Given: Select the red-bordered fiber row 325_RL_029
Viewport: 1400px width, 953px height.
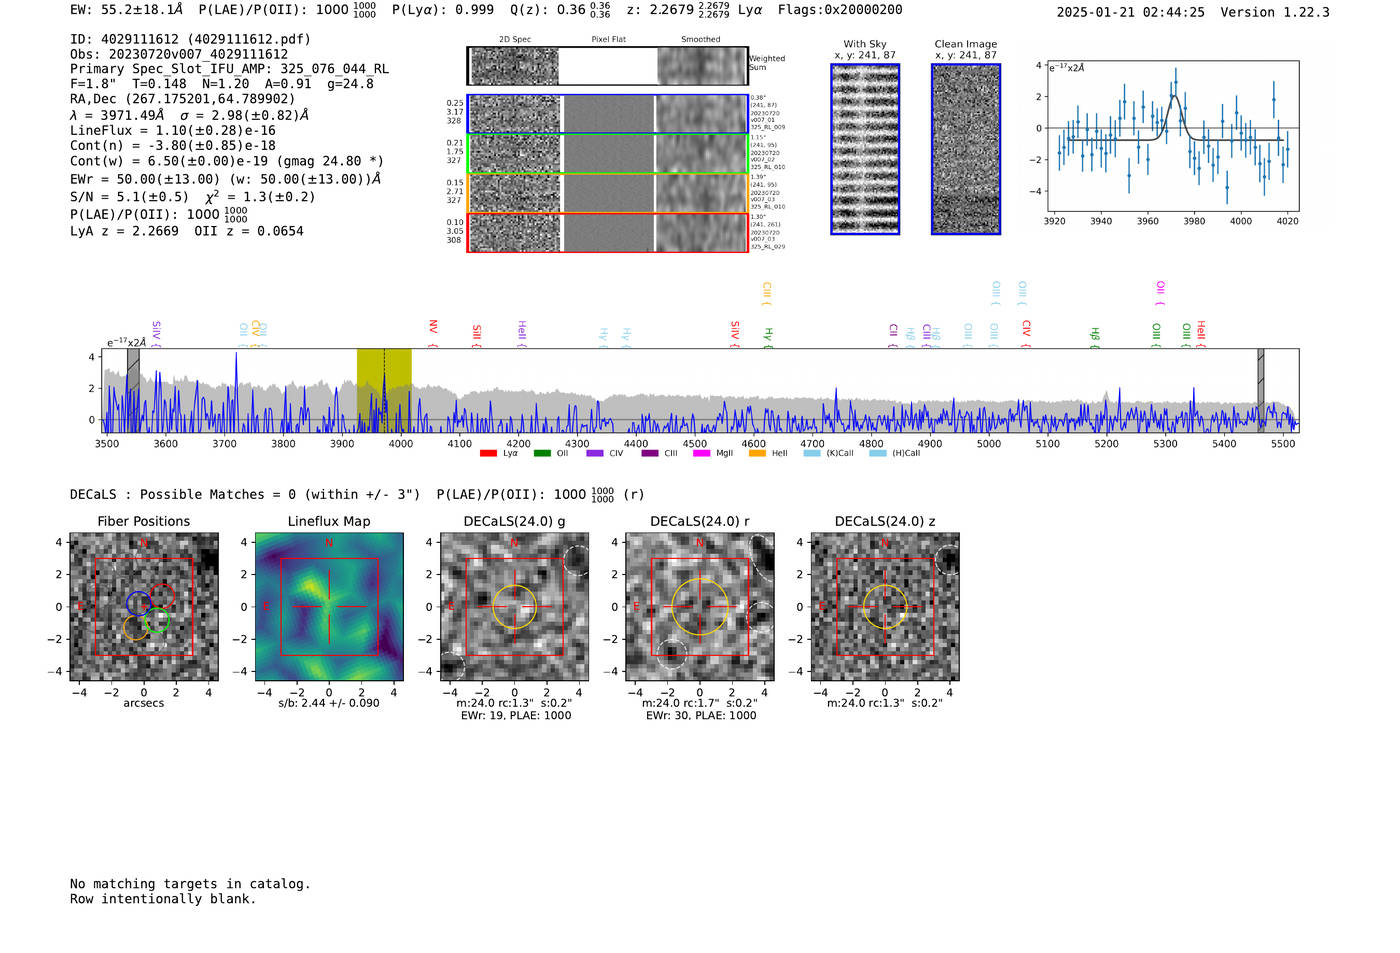Looking at the screenshot, I should tap(607, 232).
